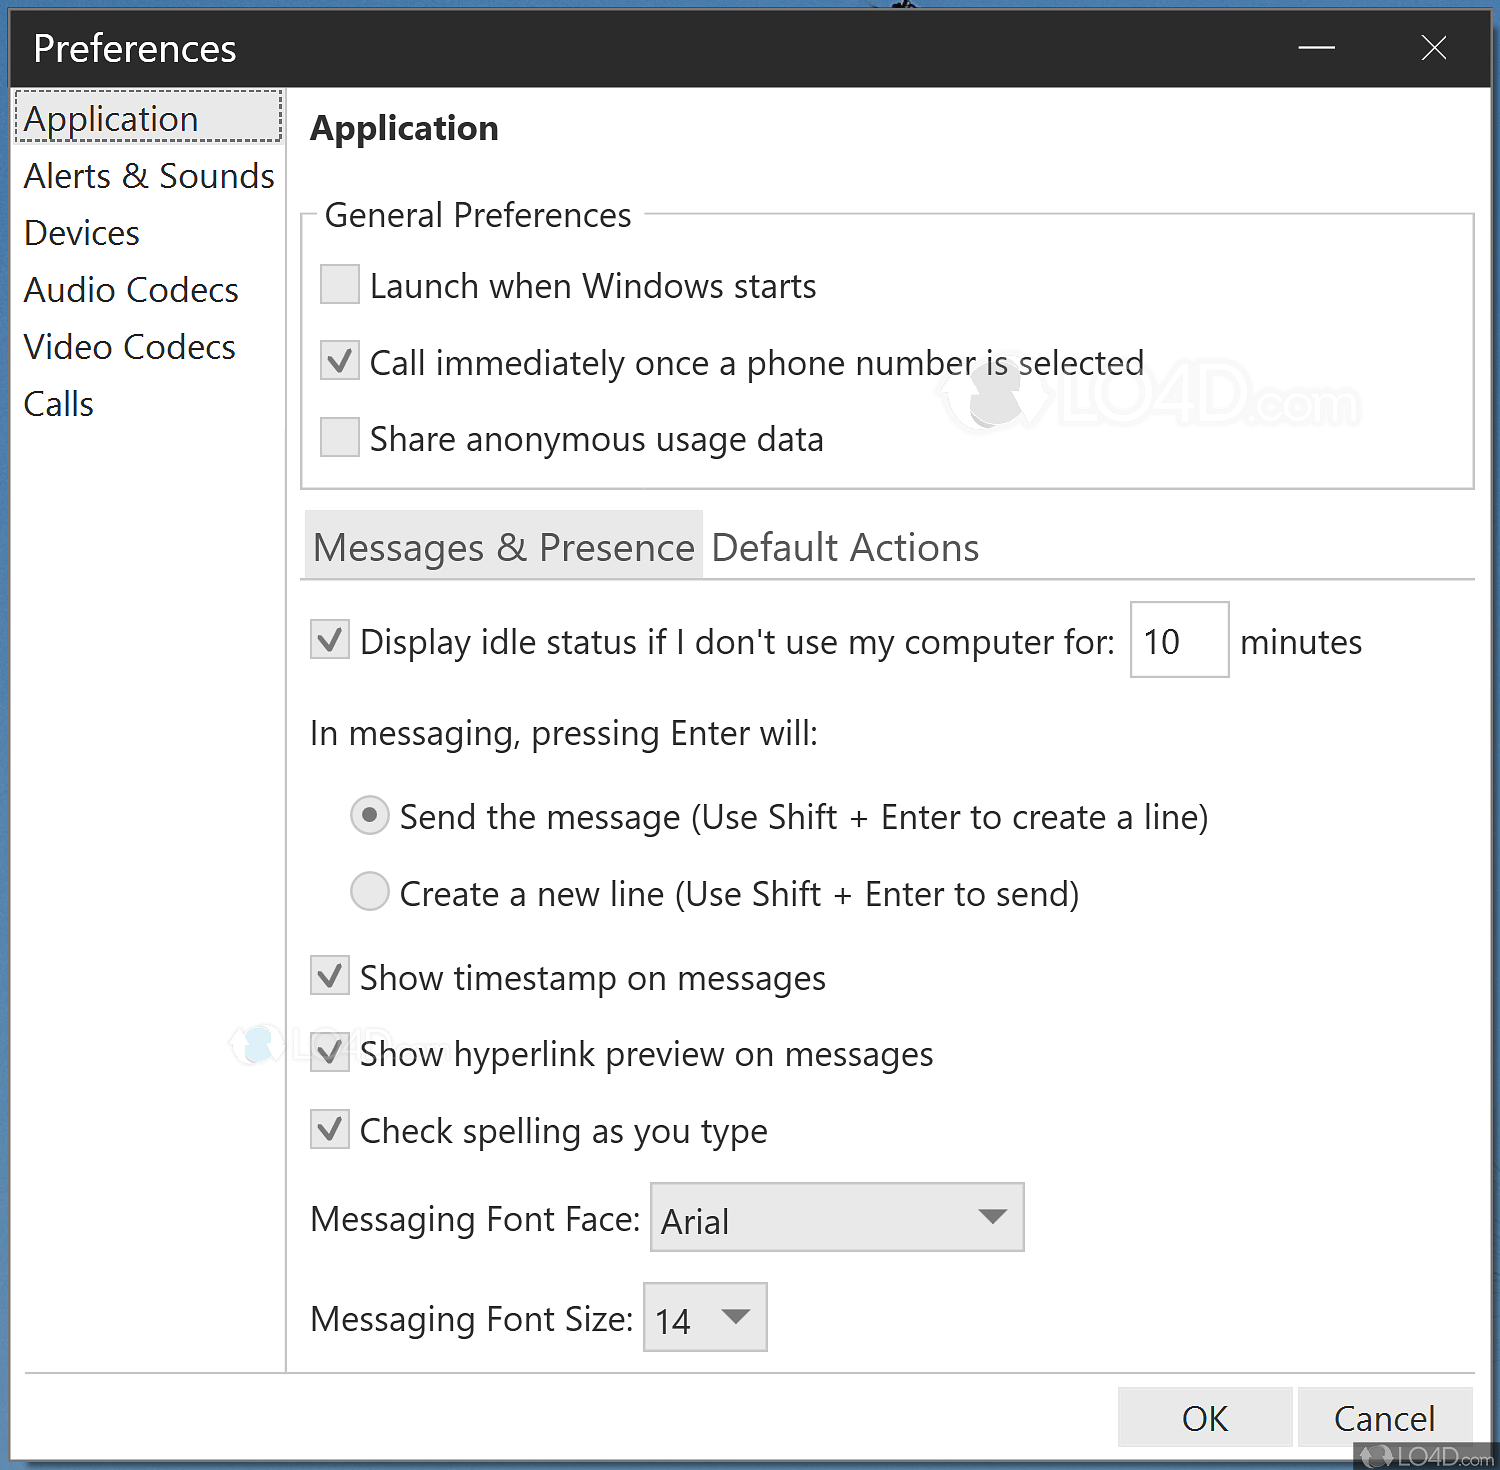Viewport: 1500px width, 1470px height.
Task: Disable check spelling as you type
Action: [329, 1129]
